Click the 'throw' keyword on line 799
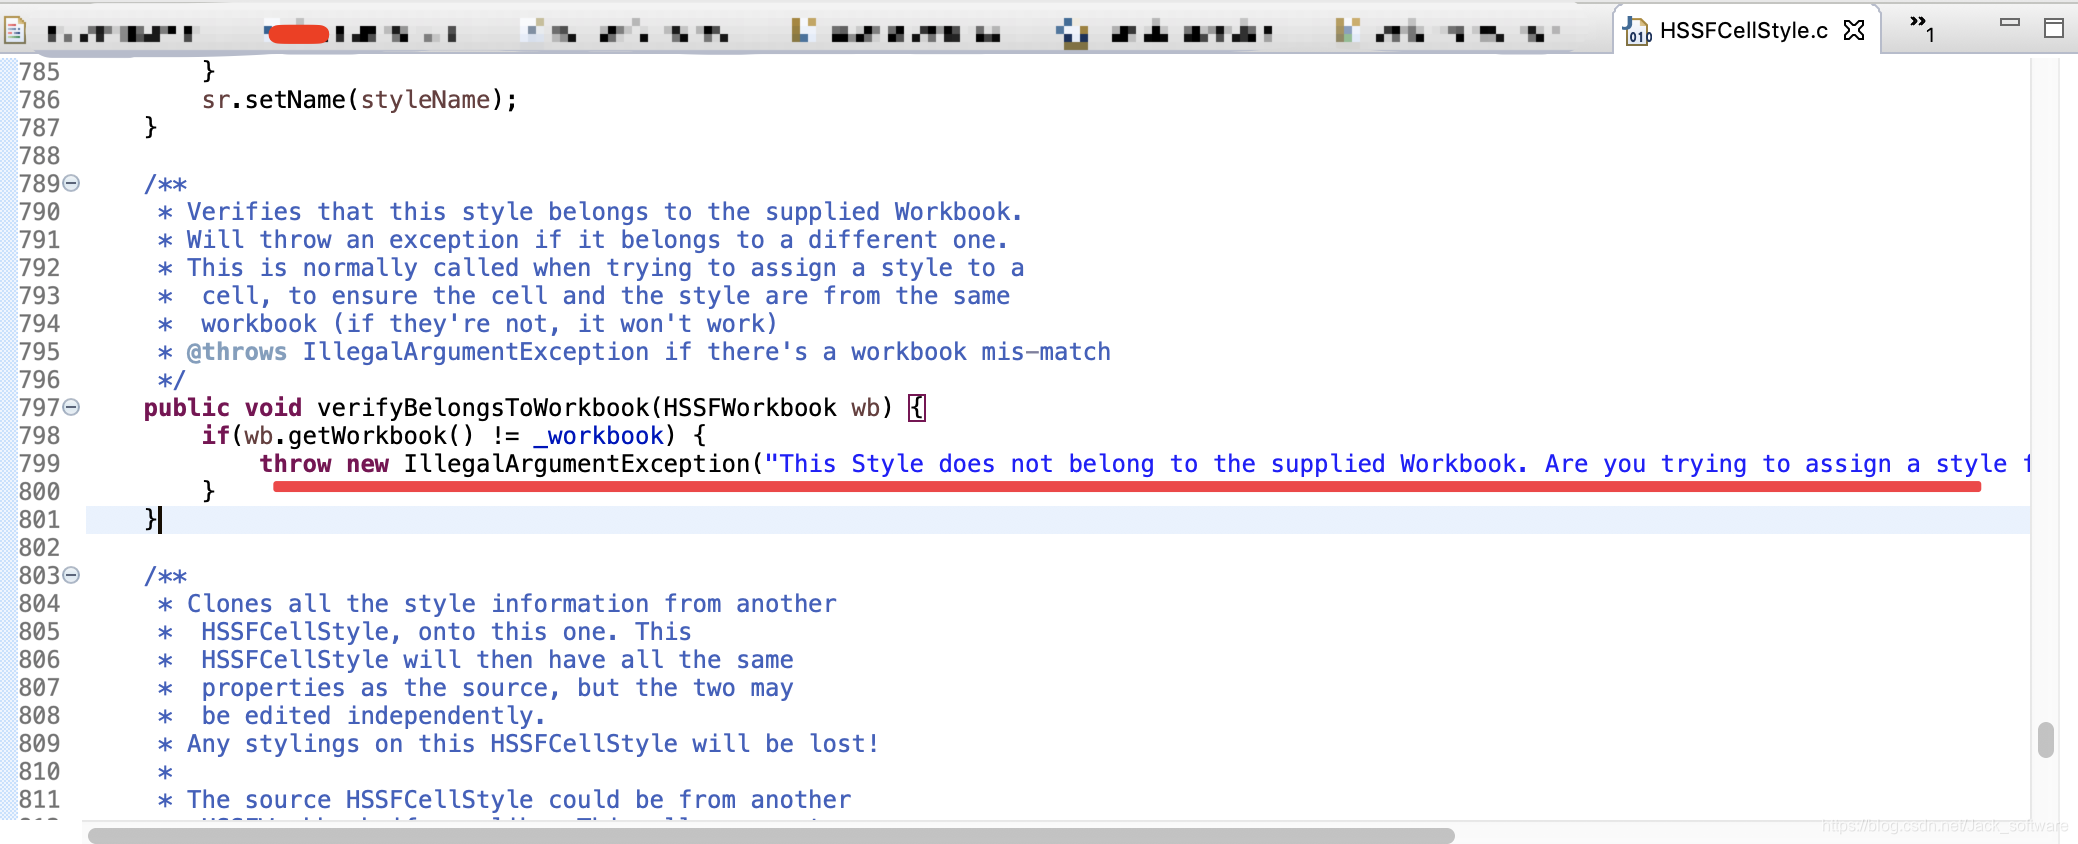The image size is (2078, 844). (295, 464)
